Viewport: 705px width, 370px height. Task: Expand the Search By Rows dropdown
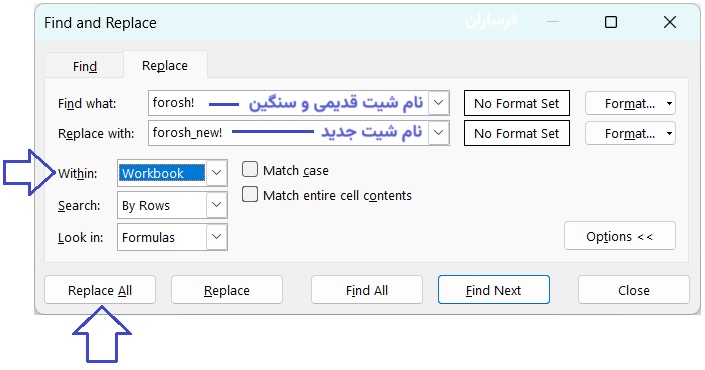(216, 205)
